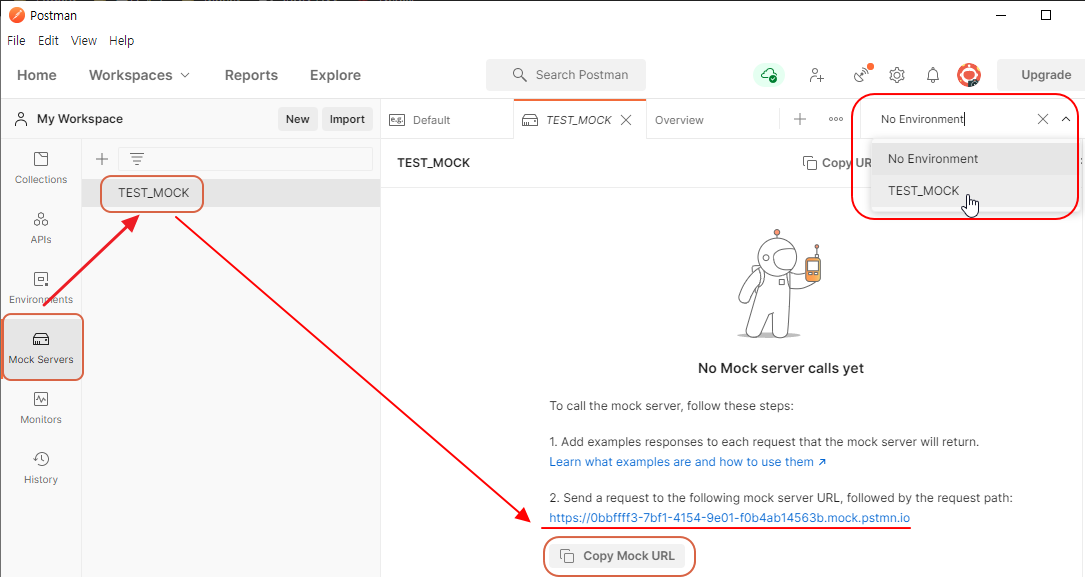Expand the Workspaces dropdown
Image resolution: width=1085 pixels, height=577 pixels.
pyautogui.click(x=139, y=75)
